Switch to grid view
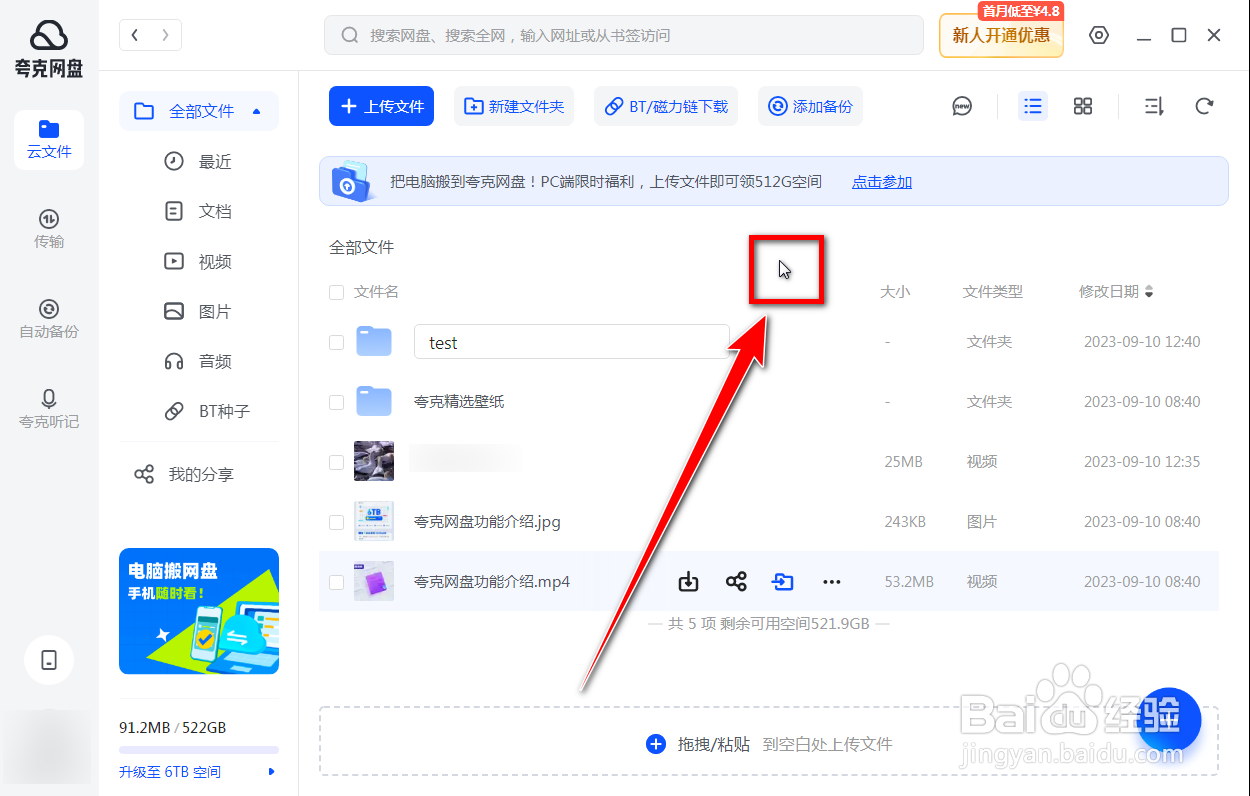Viewport: 1250px width, 796px height. point(1082,105)
